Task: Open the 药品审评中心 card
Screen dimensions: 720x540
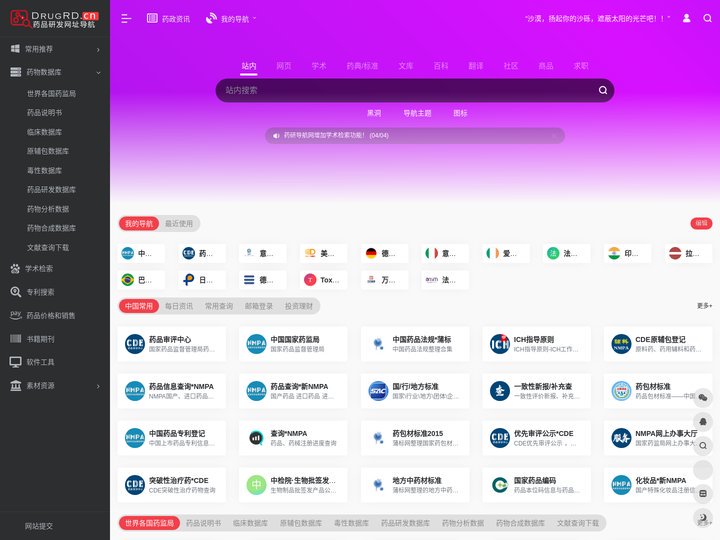Action: [172, 344]
